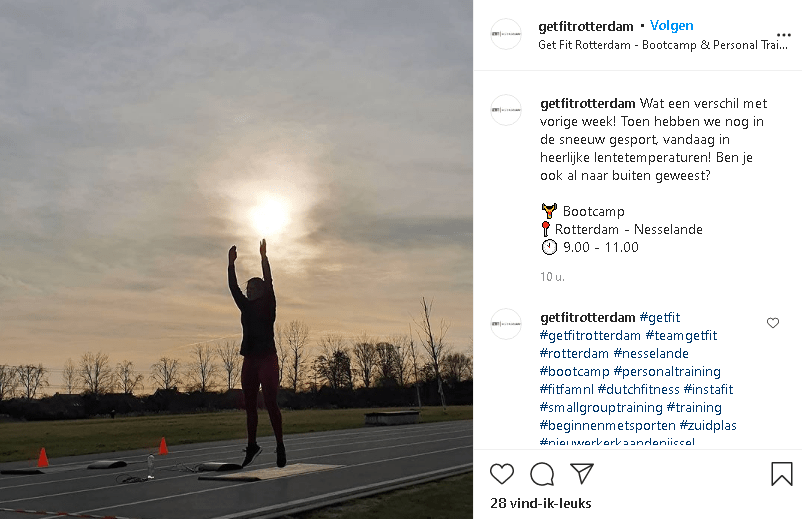Like the post with the heart icon

click(x=502, y=474)
